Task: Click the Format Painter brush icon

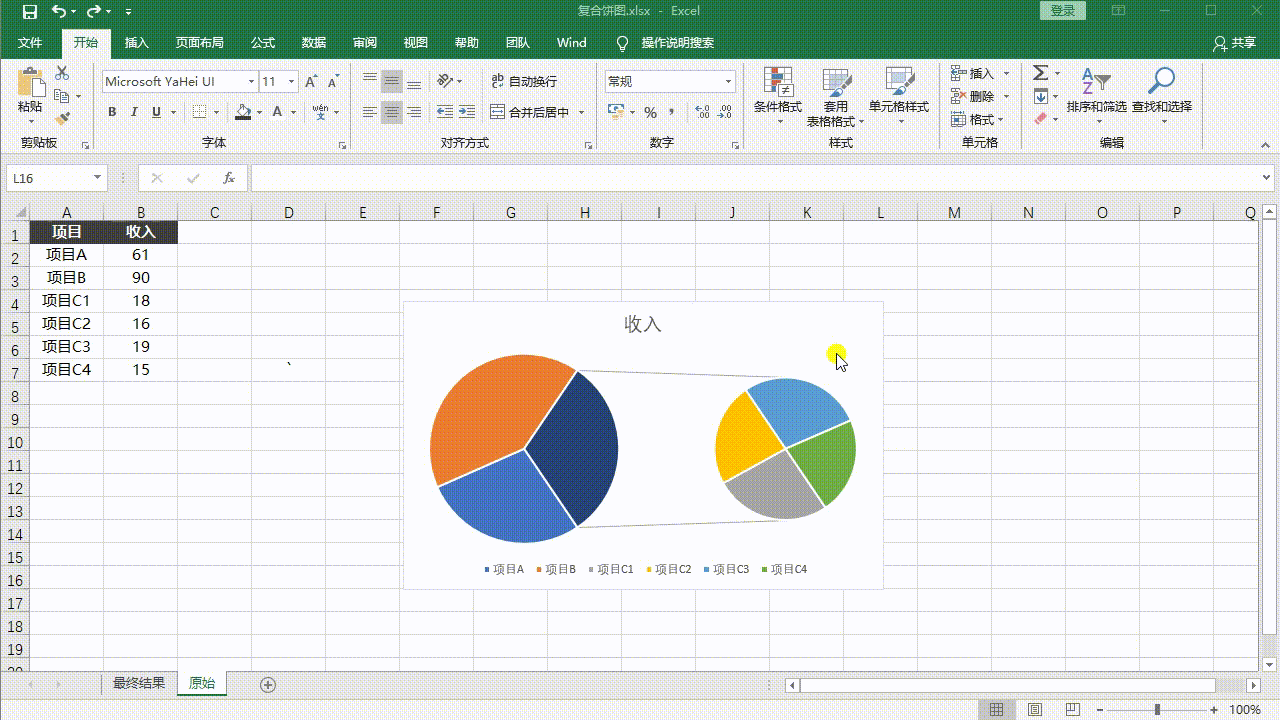Action: [62, 118]
